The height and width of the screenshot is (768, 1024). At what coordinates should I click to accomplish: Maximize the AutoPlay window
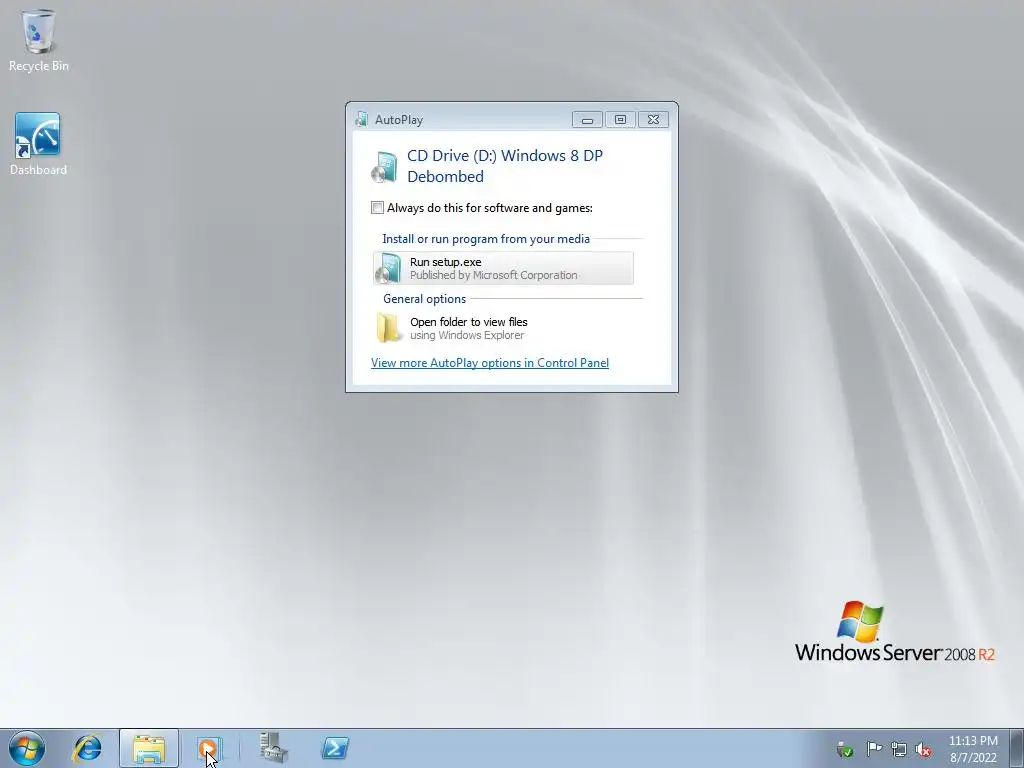[x=620, y=120]
